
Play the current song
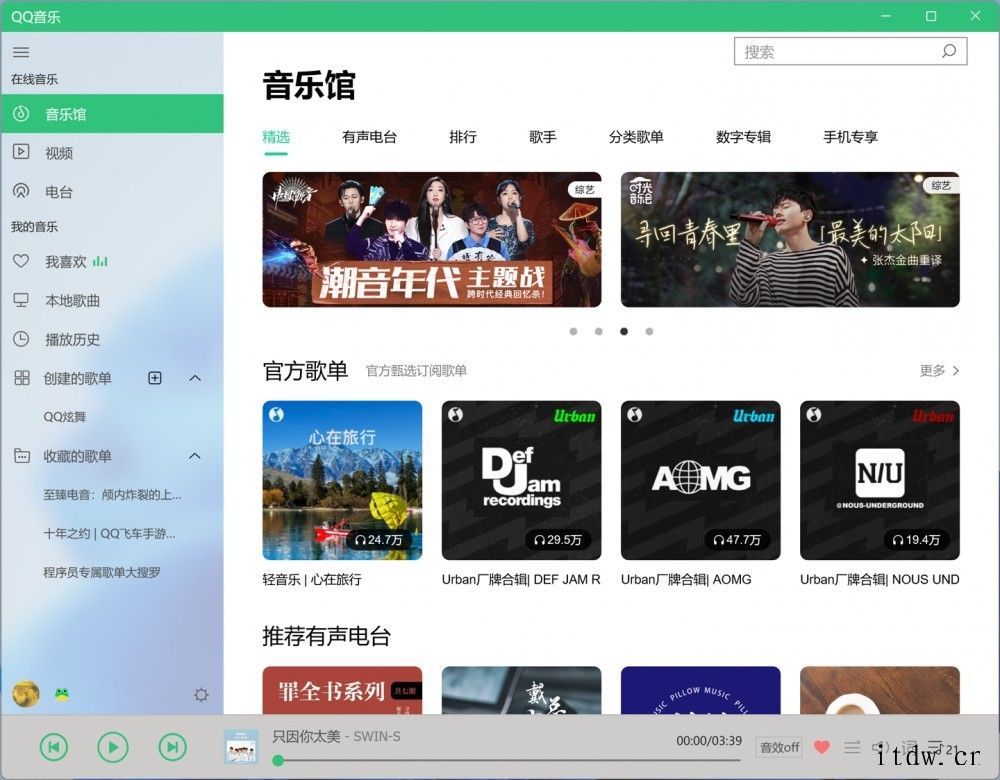click(113, 747)
